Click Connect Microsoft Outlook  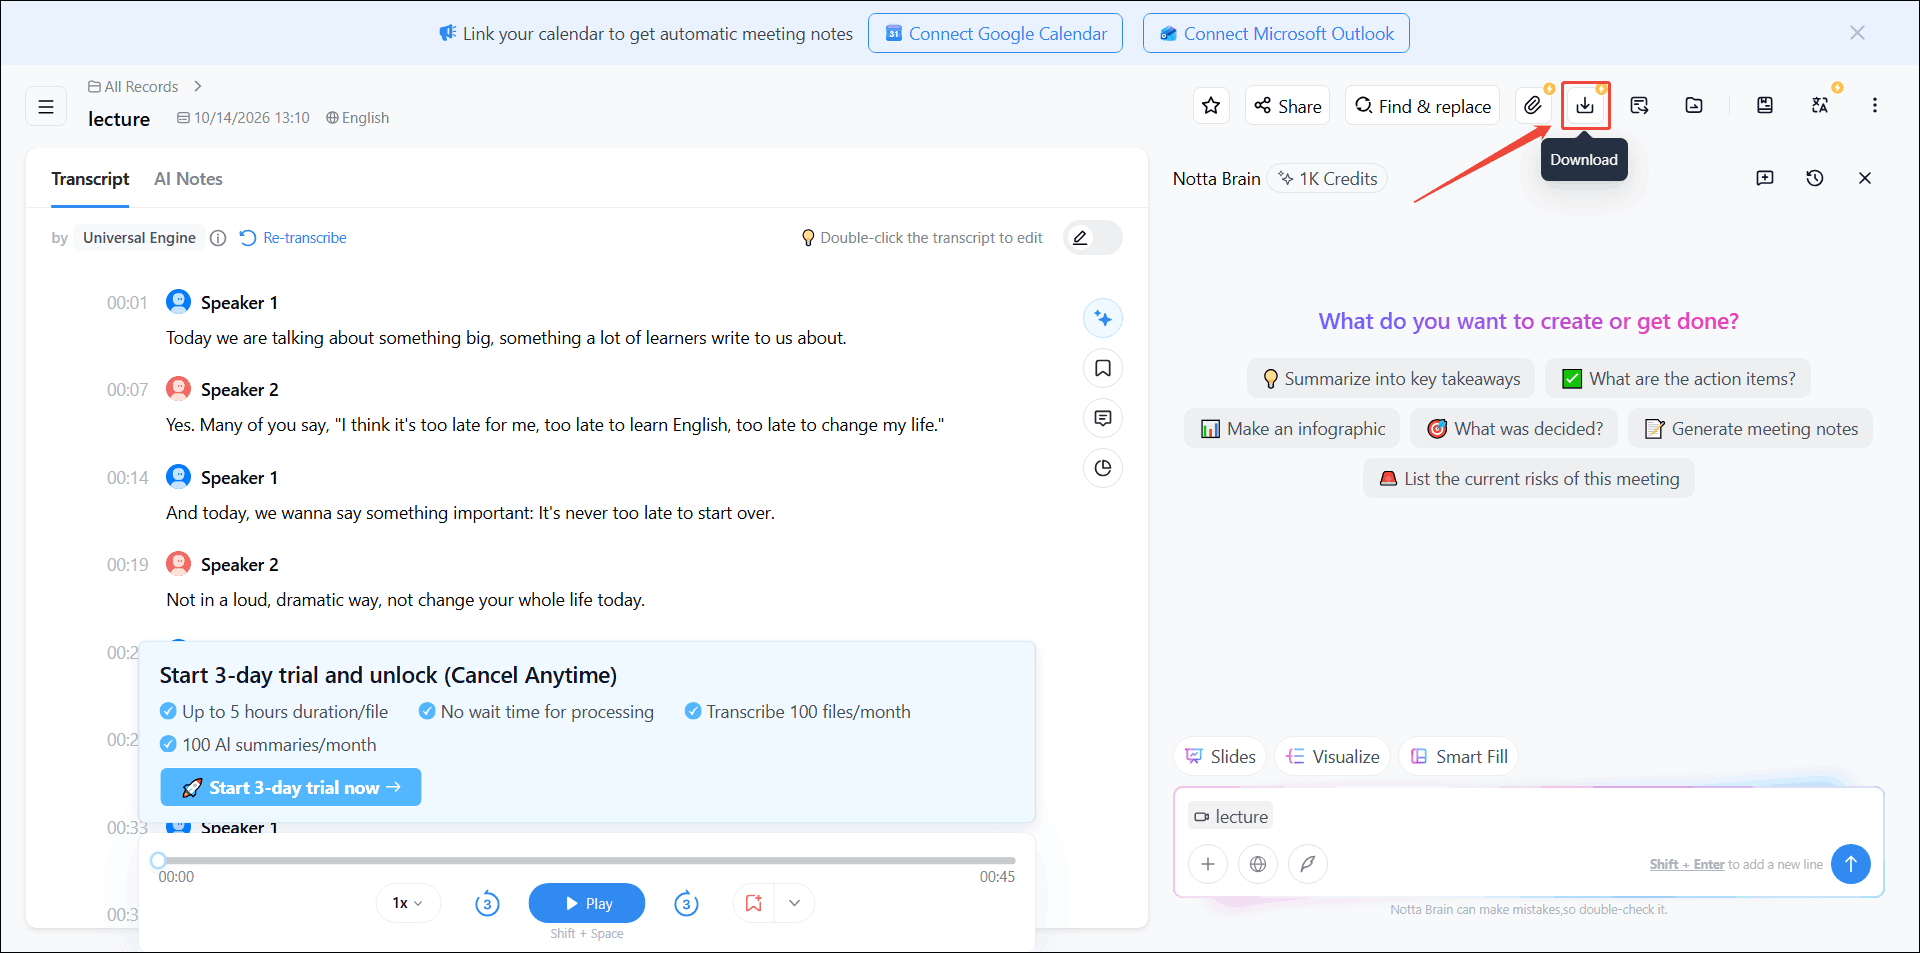click(1276, 33)
